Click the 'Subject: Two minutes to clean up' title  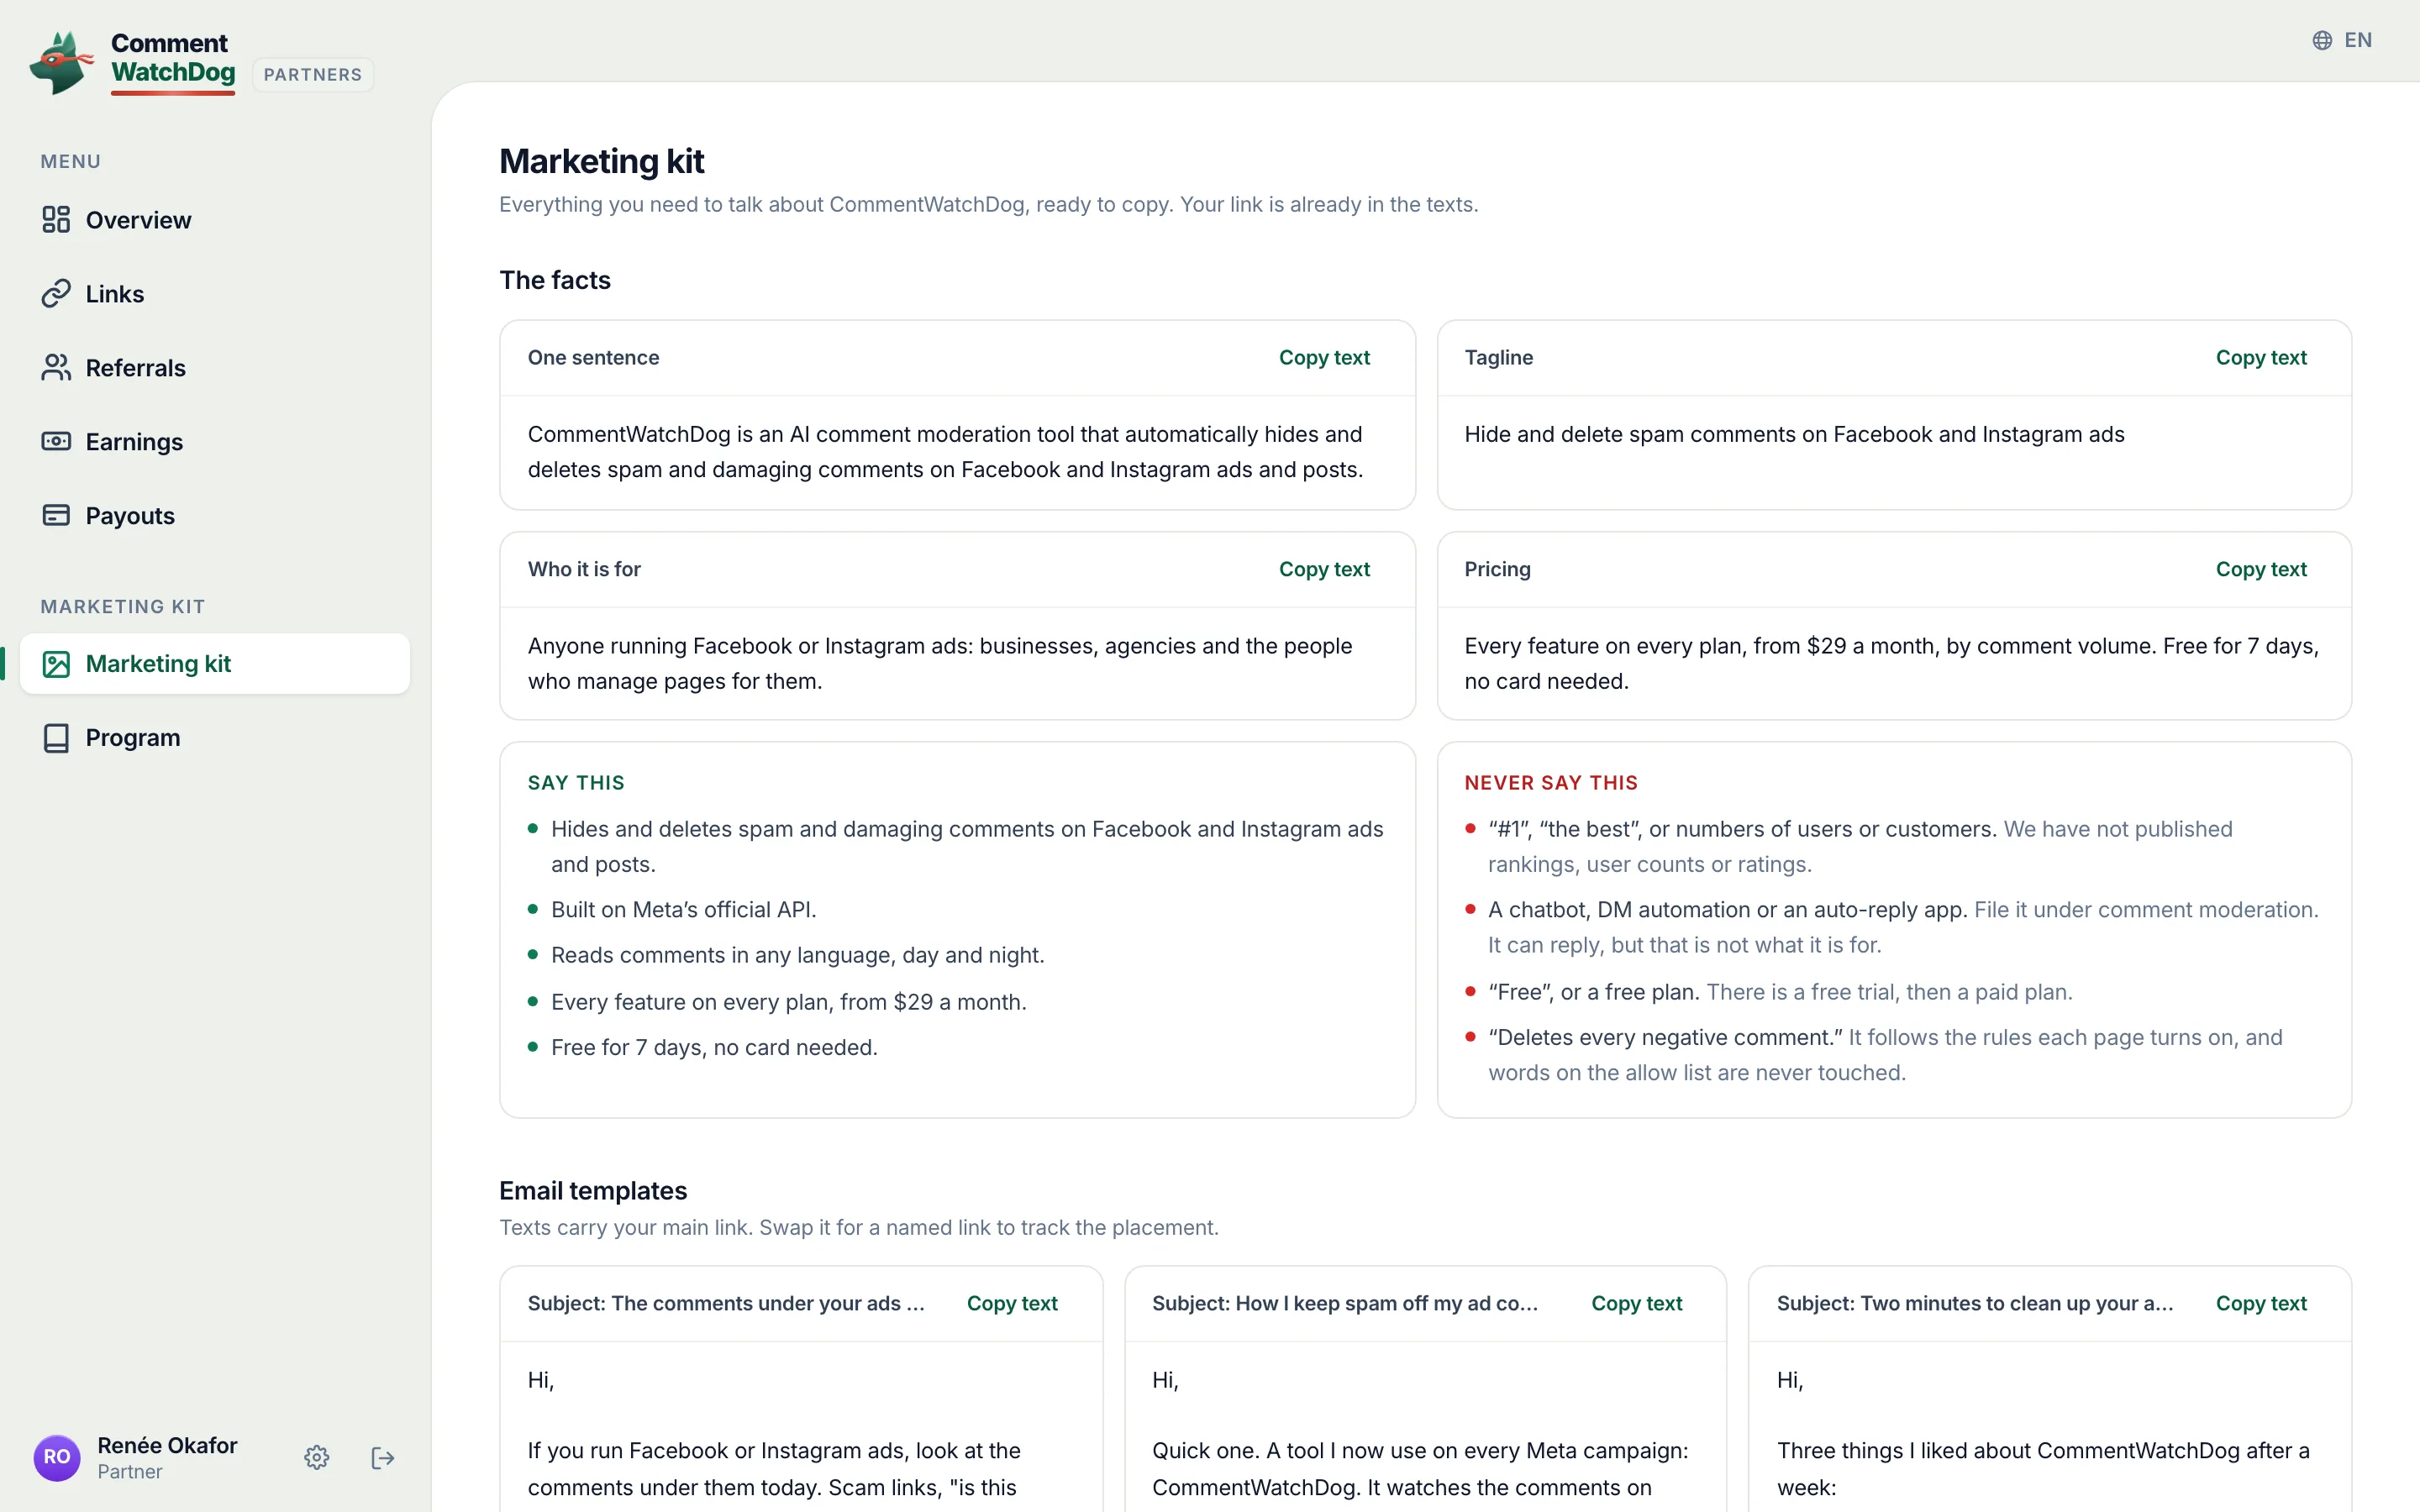[1974, 1303]
